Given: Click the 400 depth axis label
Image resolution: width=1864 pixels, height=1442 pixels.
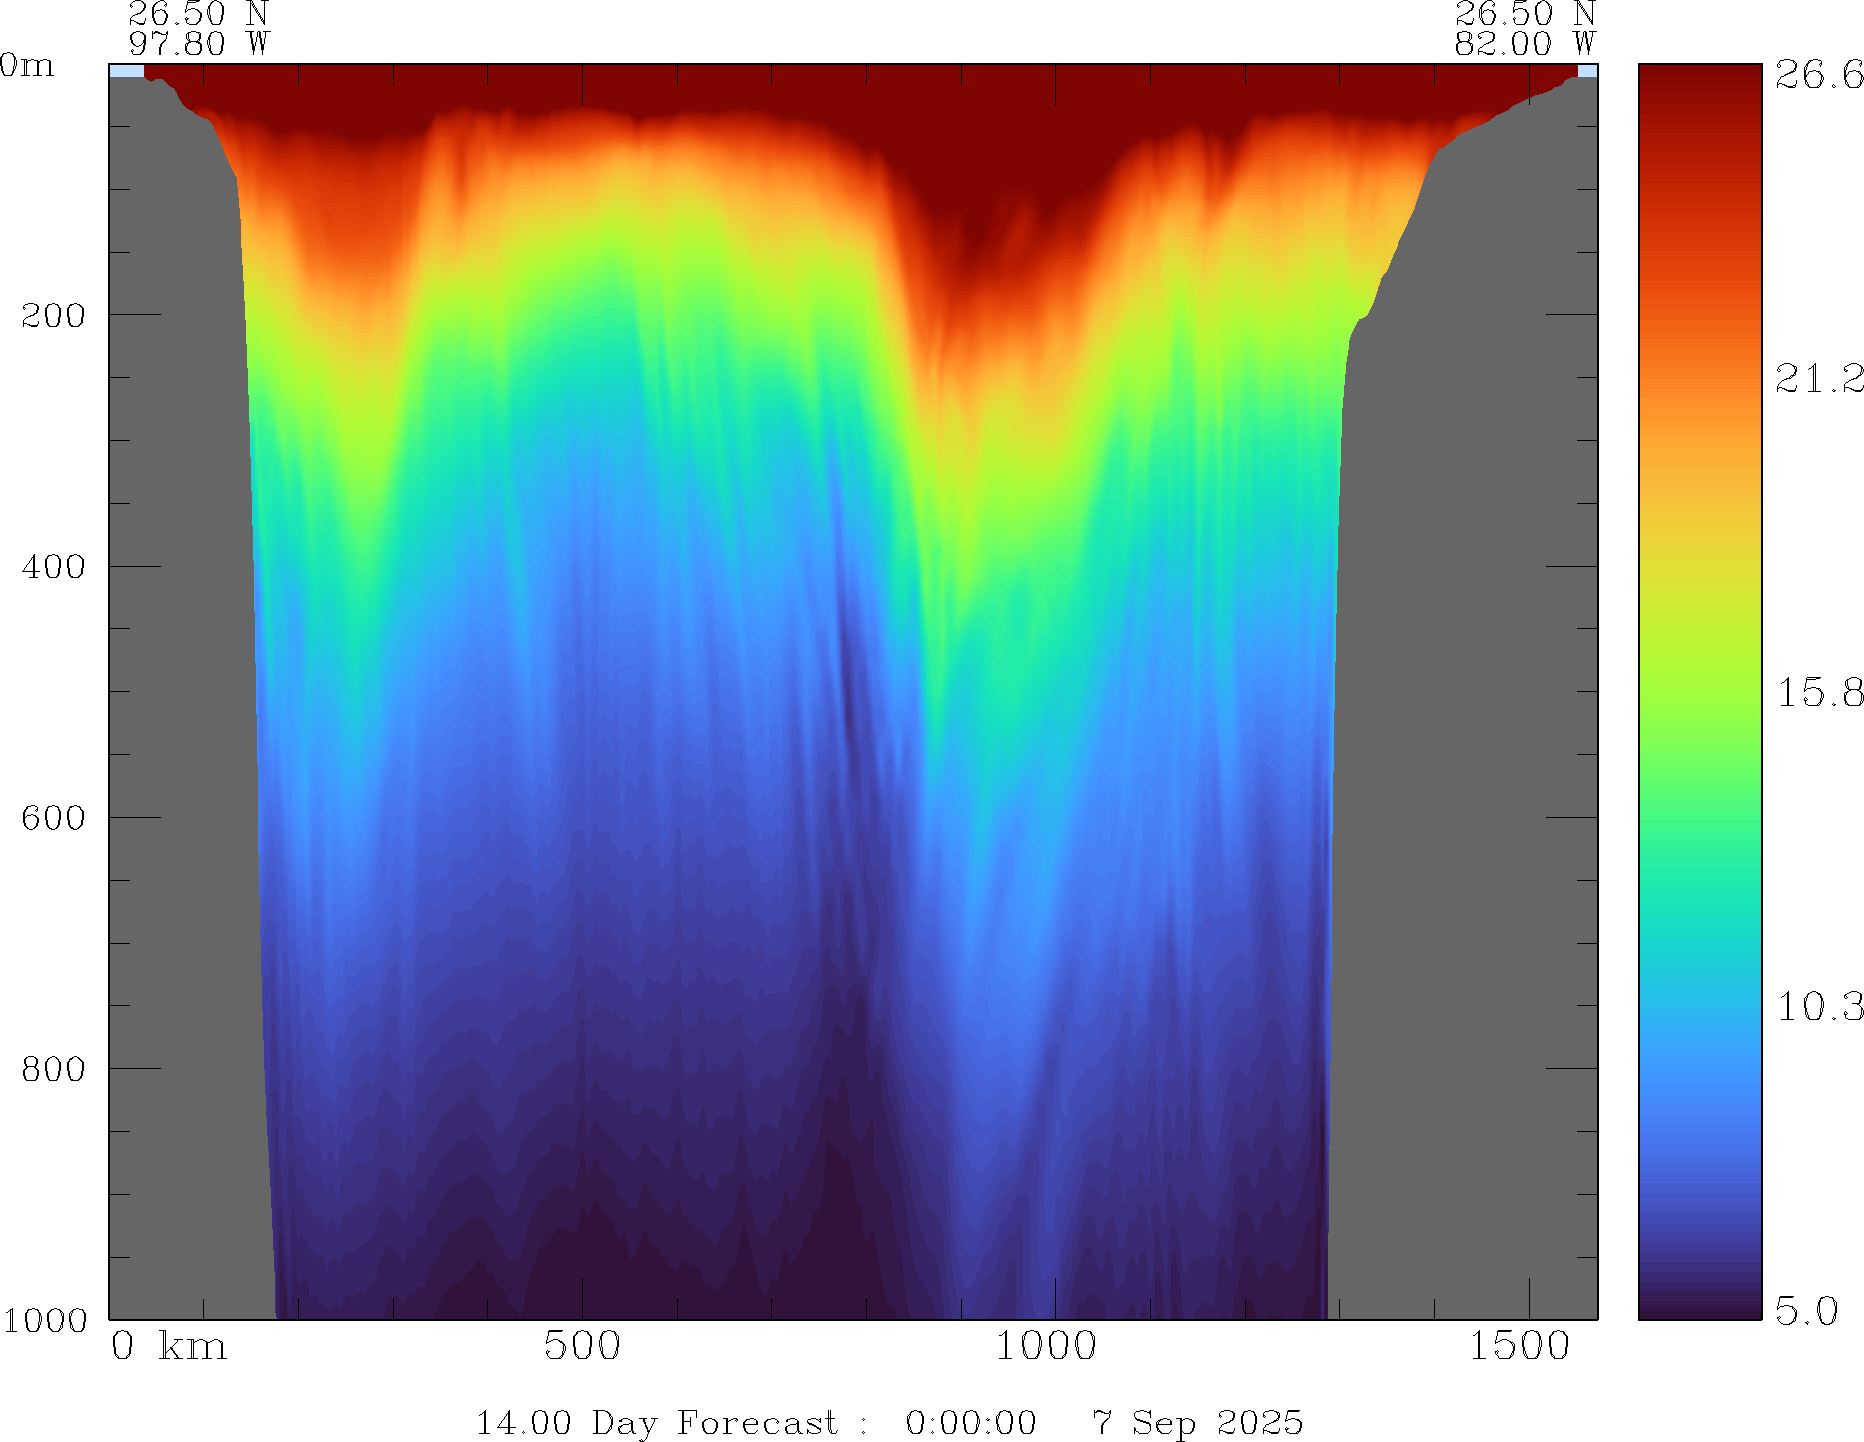Looking at the screenshot, I should (x=53, y=567).
